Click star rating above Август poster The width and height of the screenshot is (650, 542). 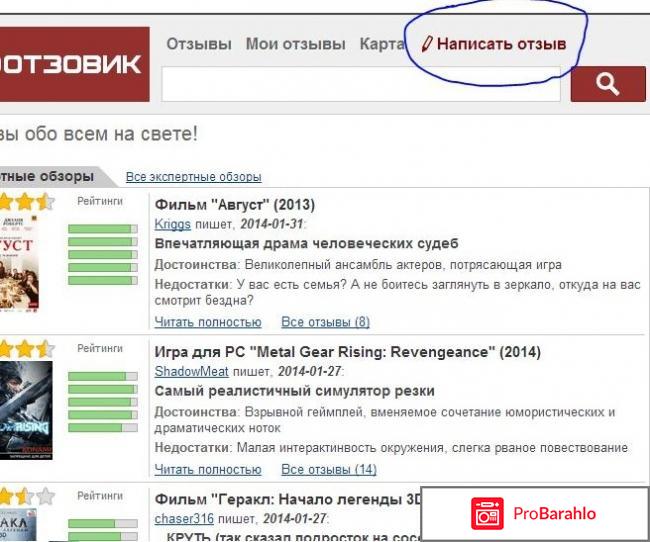[27, 202]
